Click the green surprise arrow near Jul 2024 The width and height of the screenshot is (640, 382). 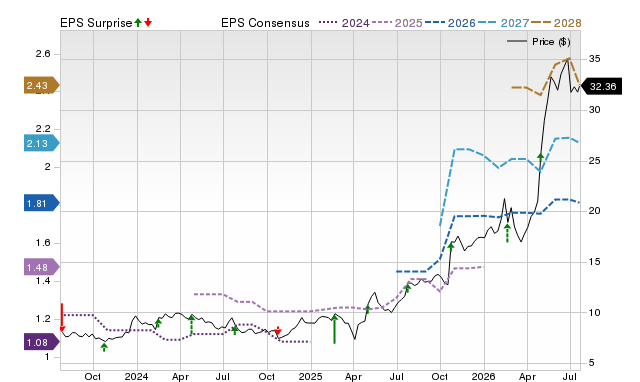click(235, 330)
